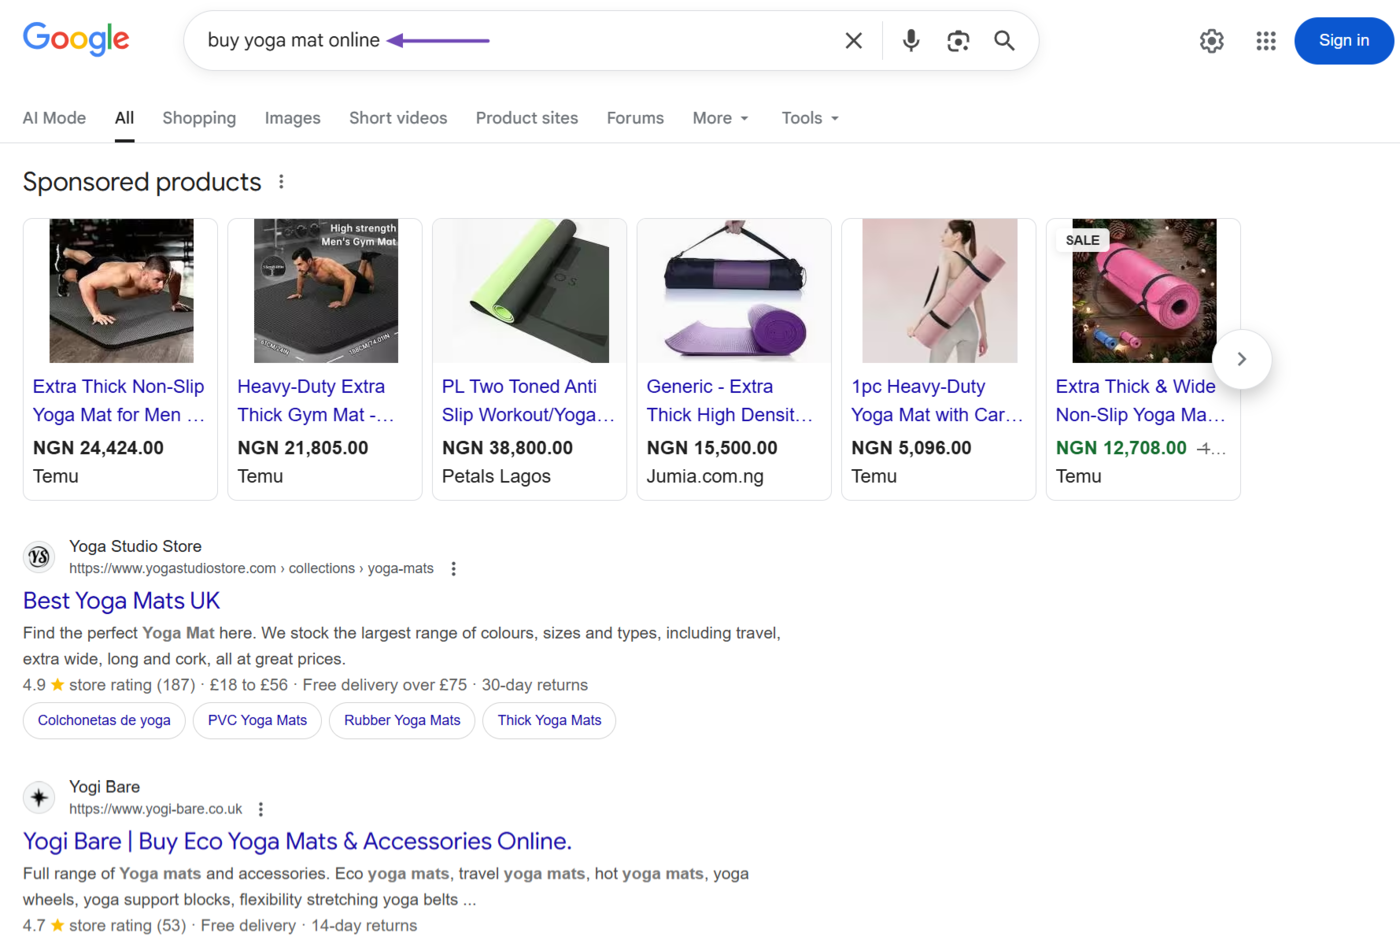Open the Yogi Bare Eco Yoga Mats result
The height and width of the screenshot is (940, 1400).
pyautogui.click(x=297, y=841)
